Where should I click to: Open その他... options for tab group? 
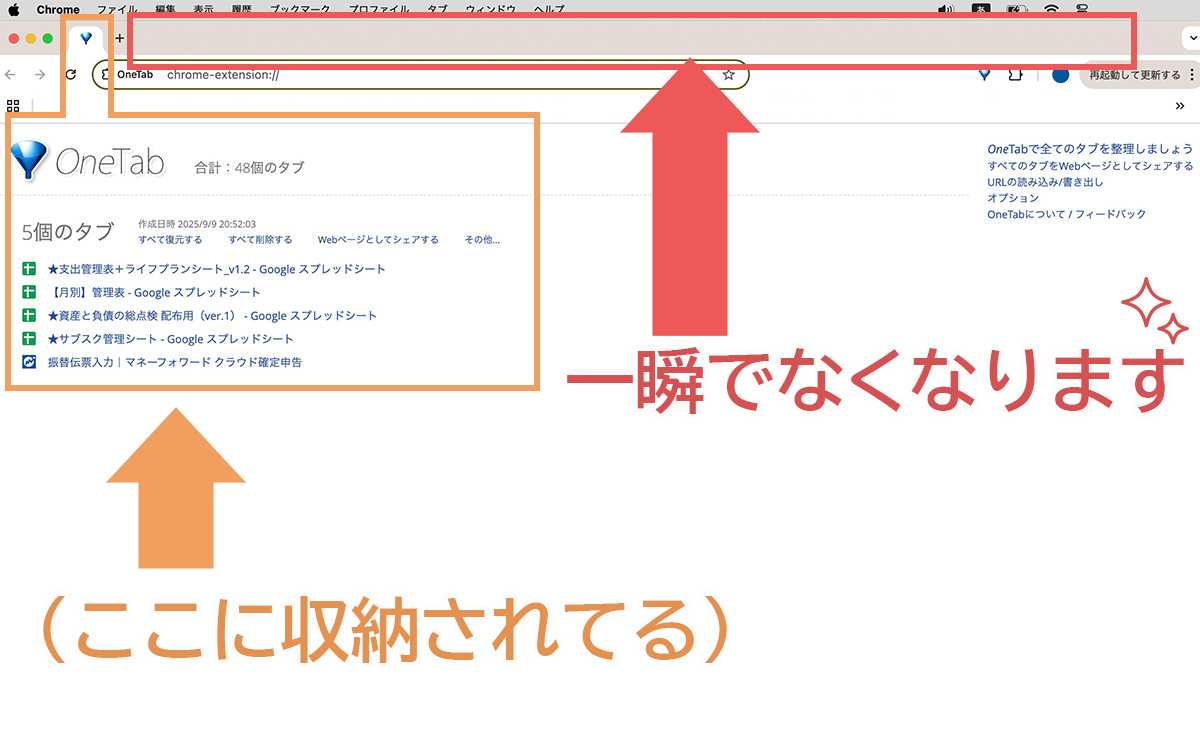point(482,240)
